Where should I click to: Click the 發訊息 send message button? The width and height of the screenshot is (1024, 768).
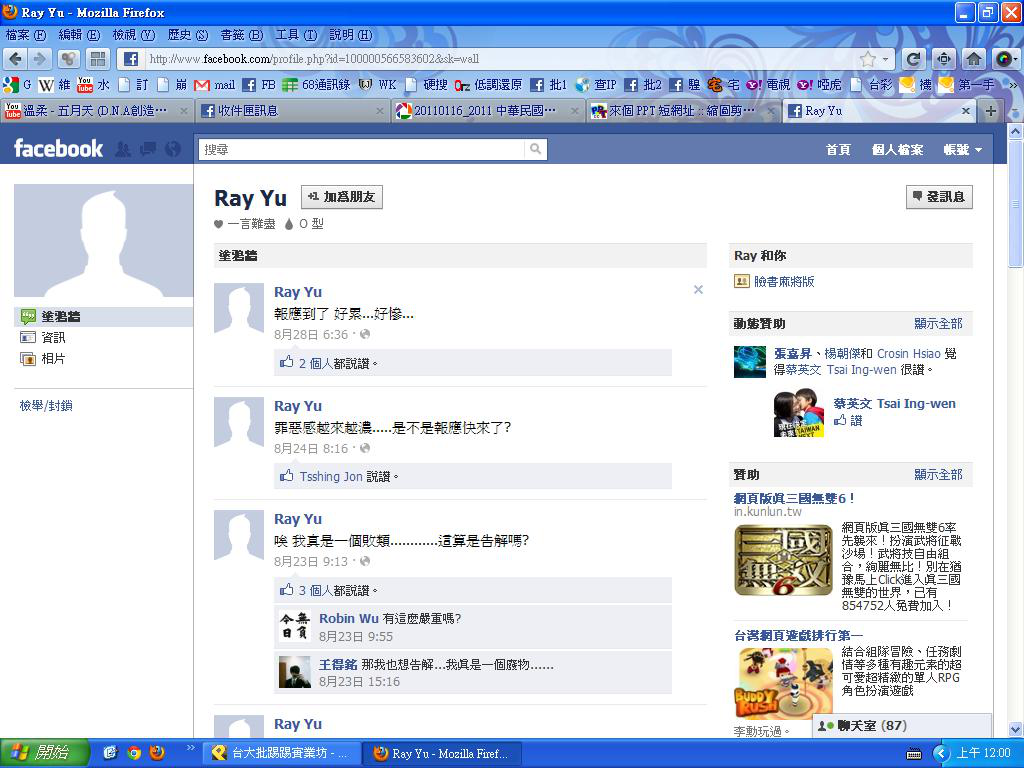point(939,197)
